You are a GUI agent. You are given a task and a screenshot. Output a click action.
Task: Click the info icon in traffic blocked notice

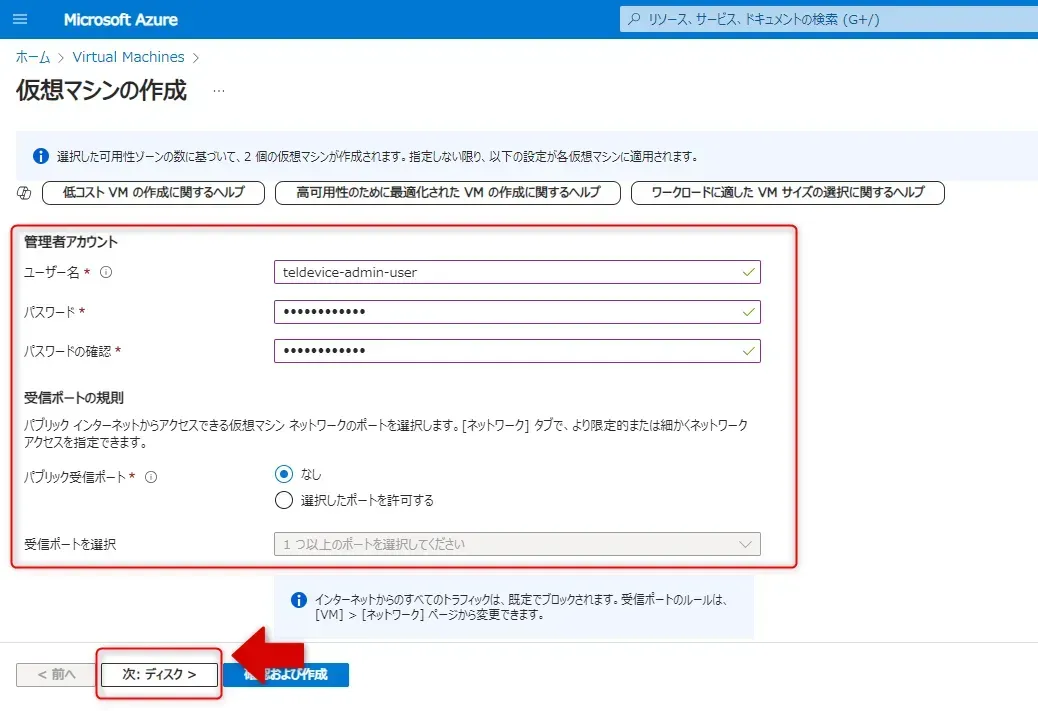[x=298, y=600]
